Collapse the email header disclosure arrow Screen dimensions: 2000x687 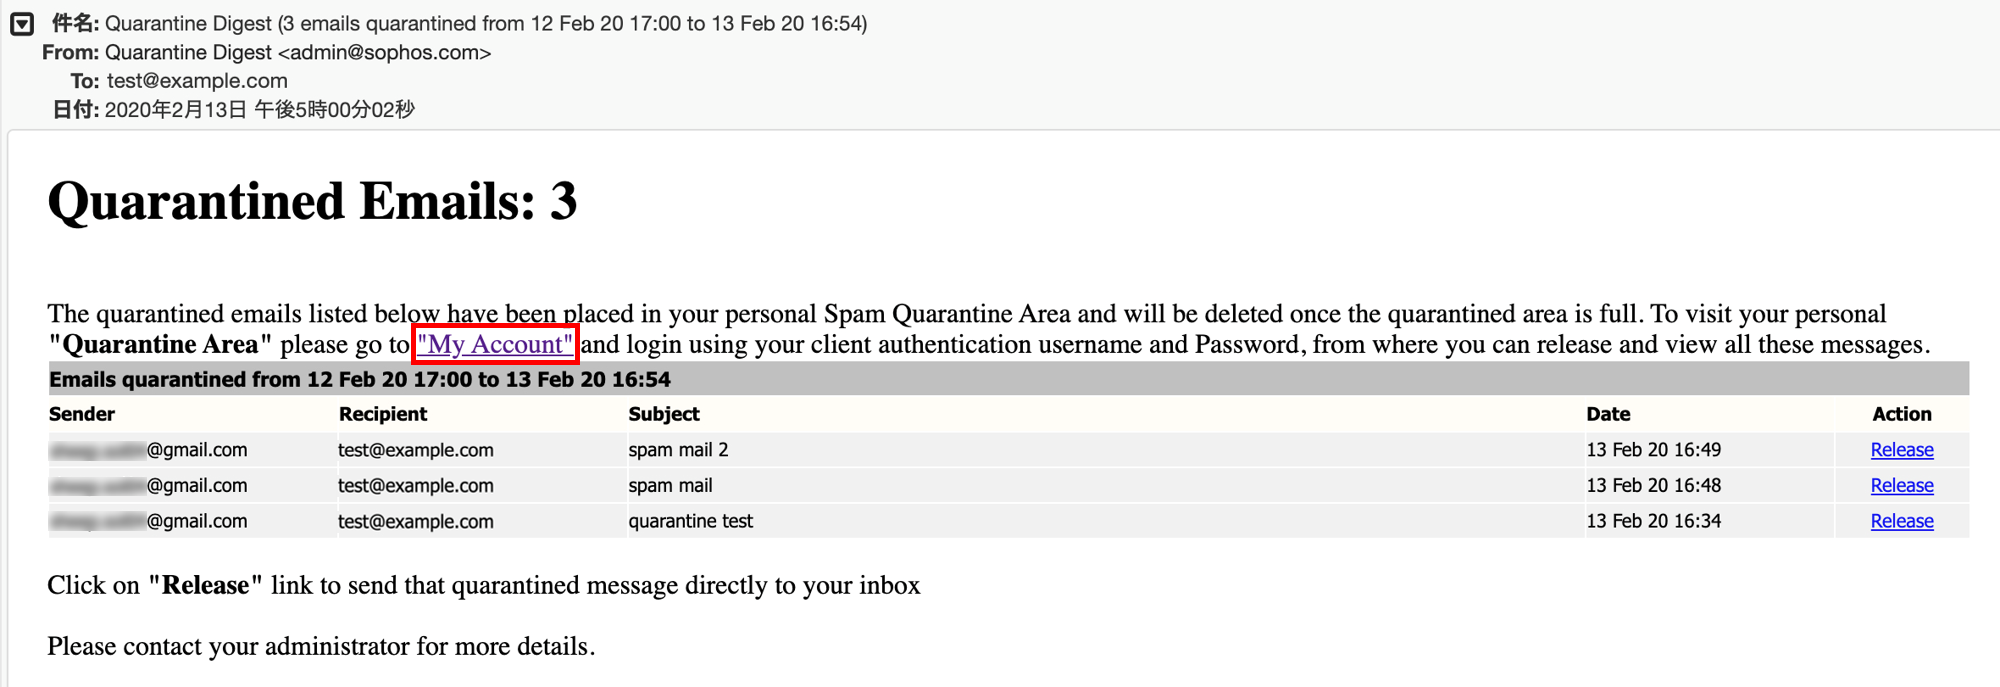[22, 24]
